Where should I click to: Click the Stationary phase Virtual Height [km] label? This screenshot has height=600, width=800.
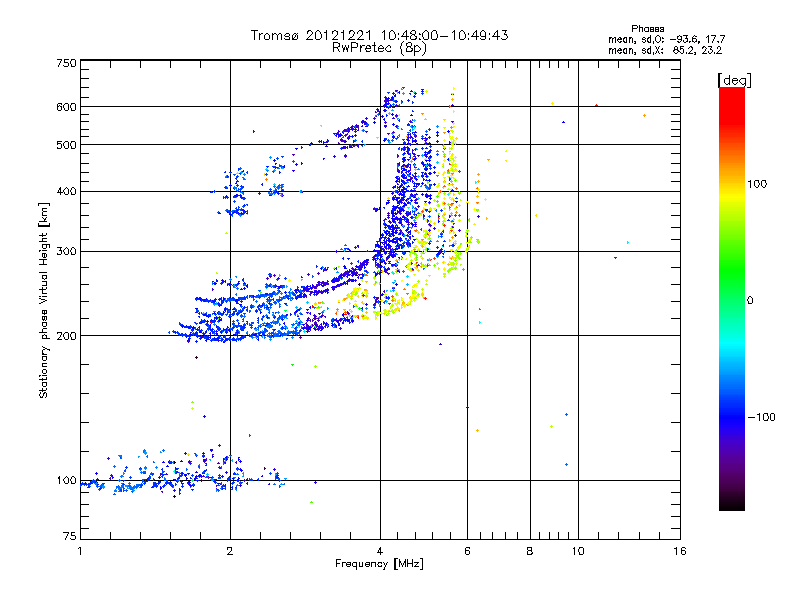tap(44, 301)
